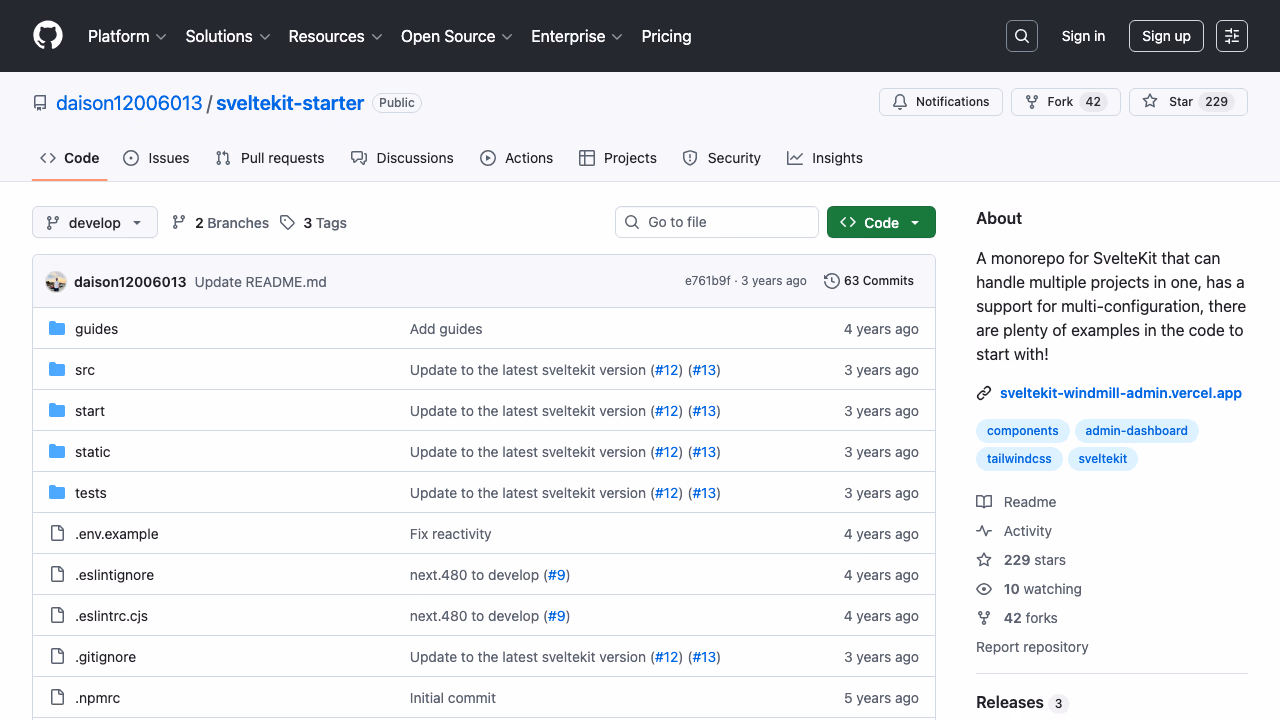
Task: Open the command palette icon top right
Action: [x=1231, y=35]
